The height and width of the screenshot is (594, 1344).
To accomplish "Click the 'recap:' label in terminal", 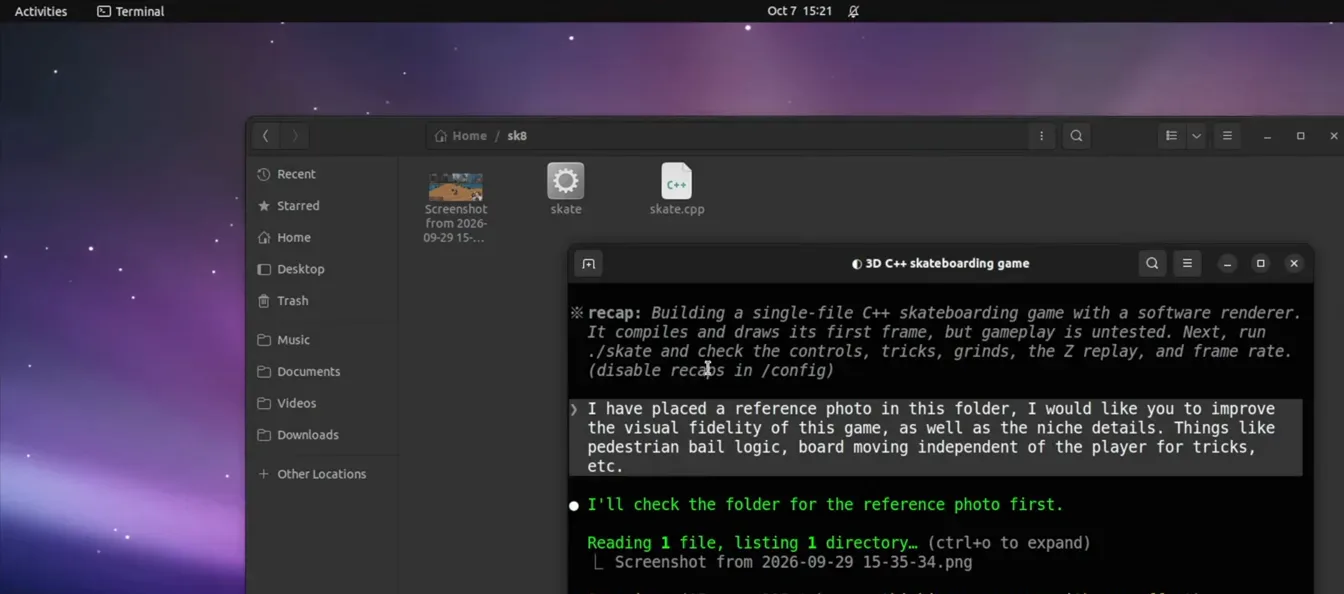I will [615, 313].
